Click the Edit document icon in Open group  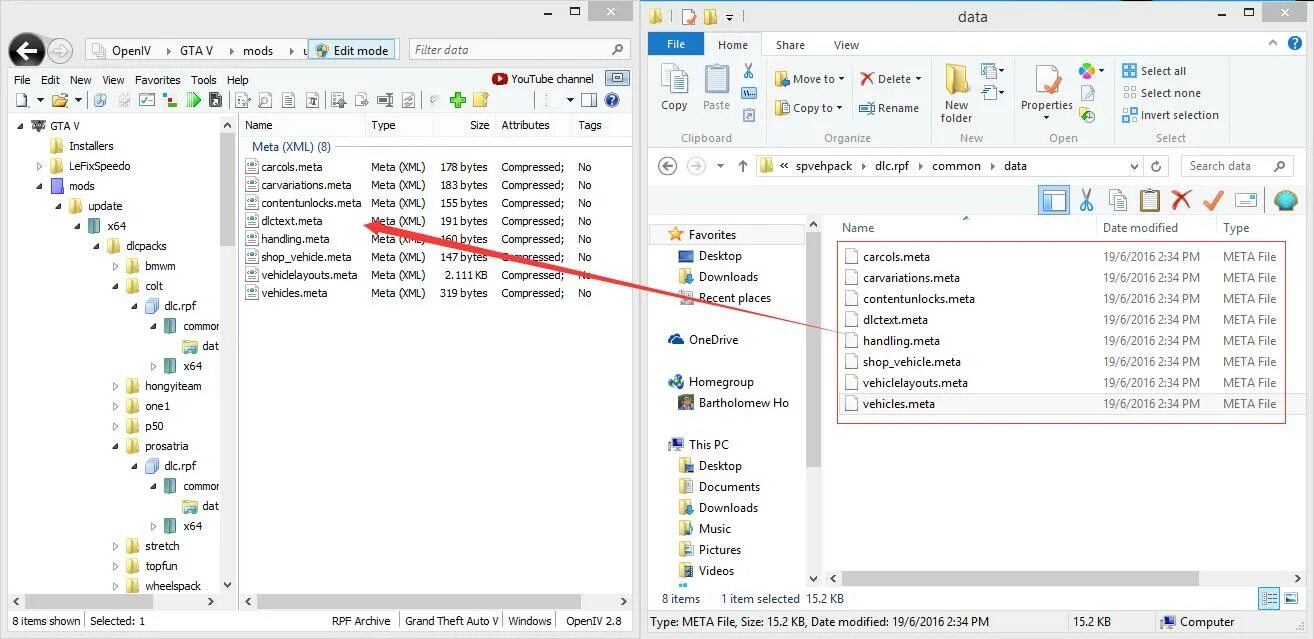pos(1087,93)
